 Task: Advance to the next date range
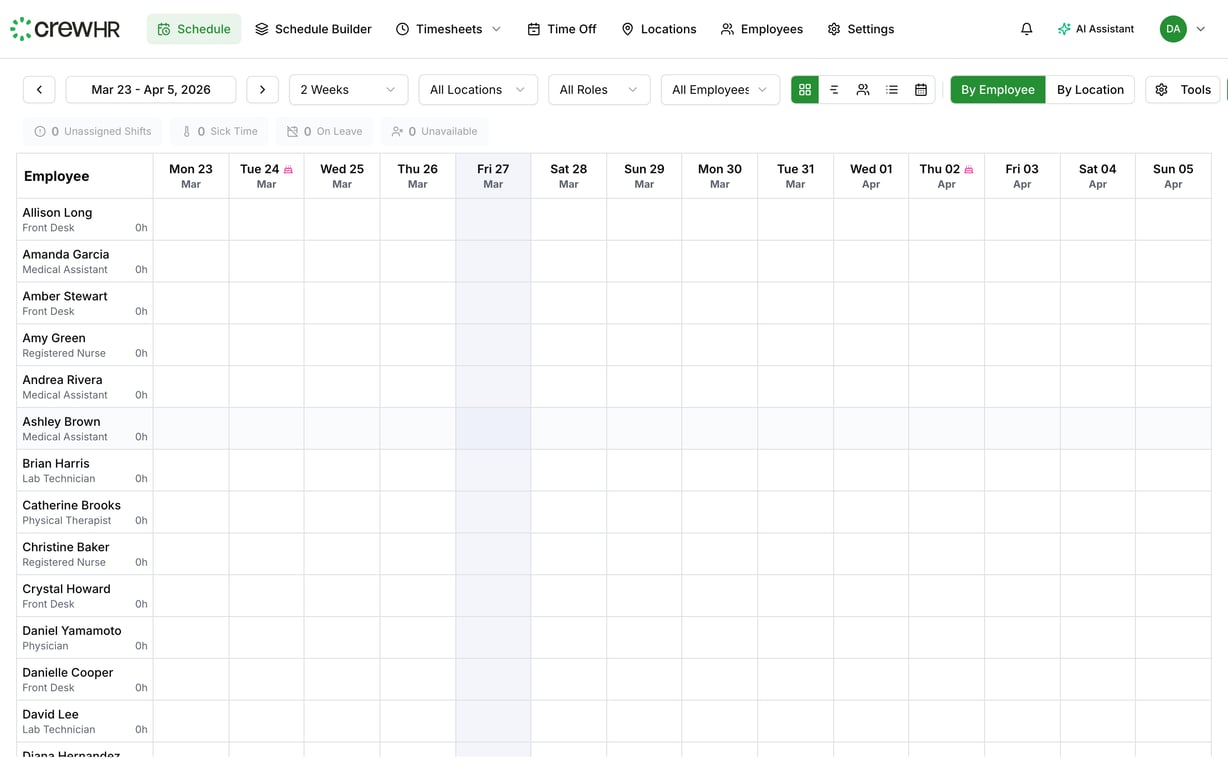tap(262, 89)
